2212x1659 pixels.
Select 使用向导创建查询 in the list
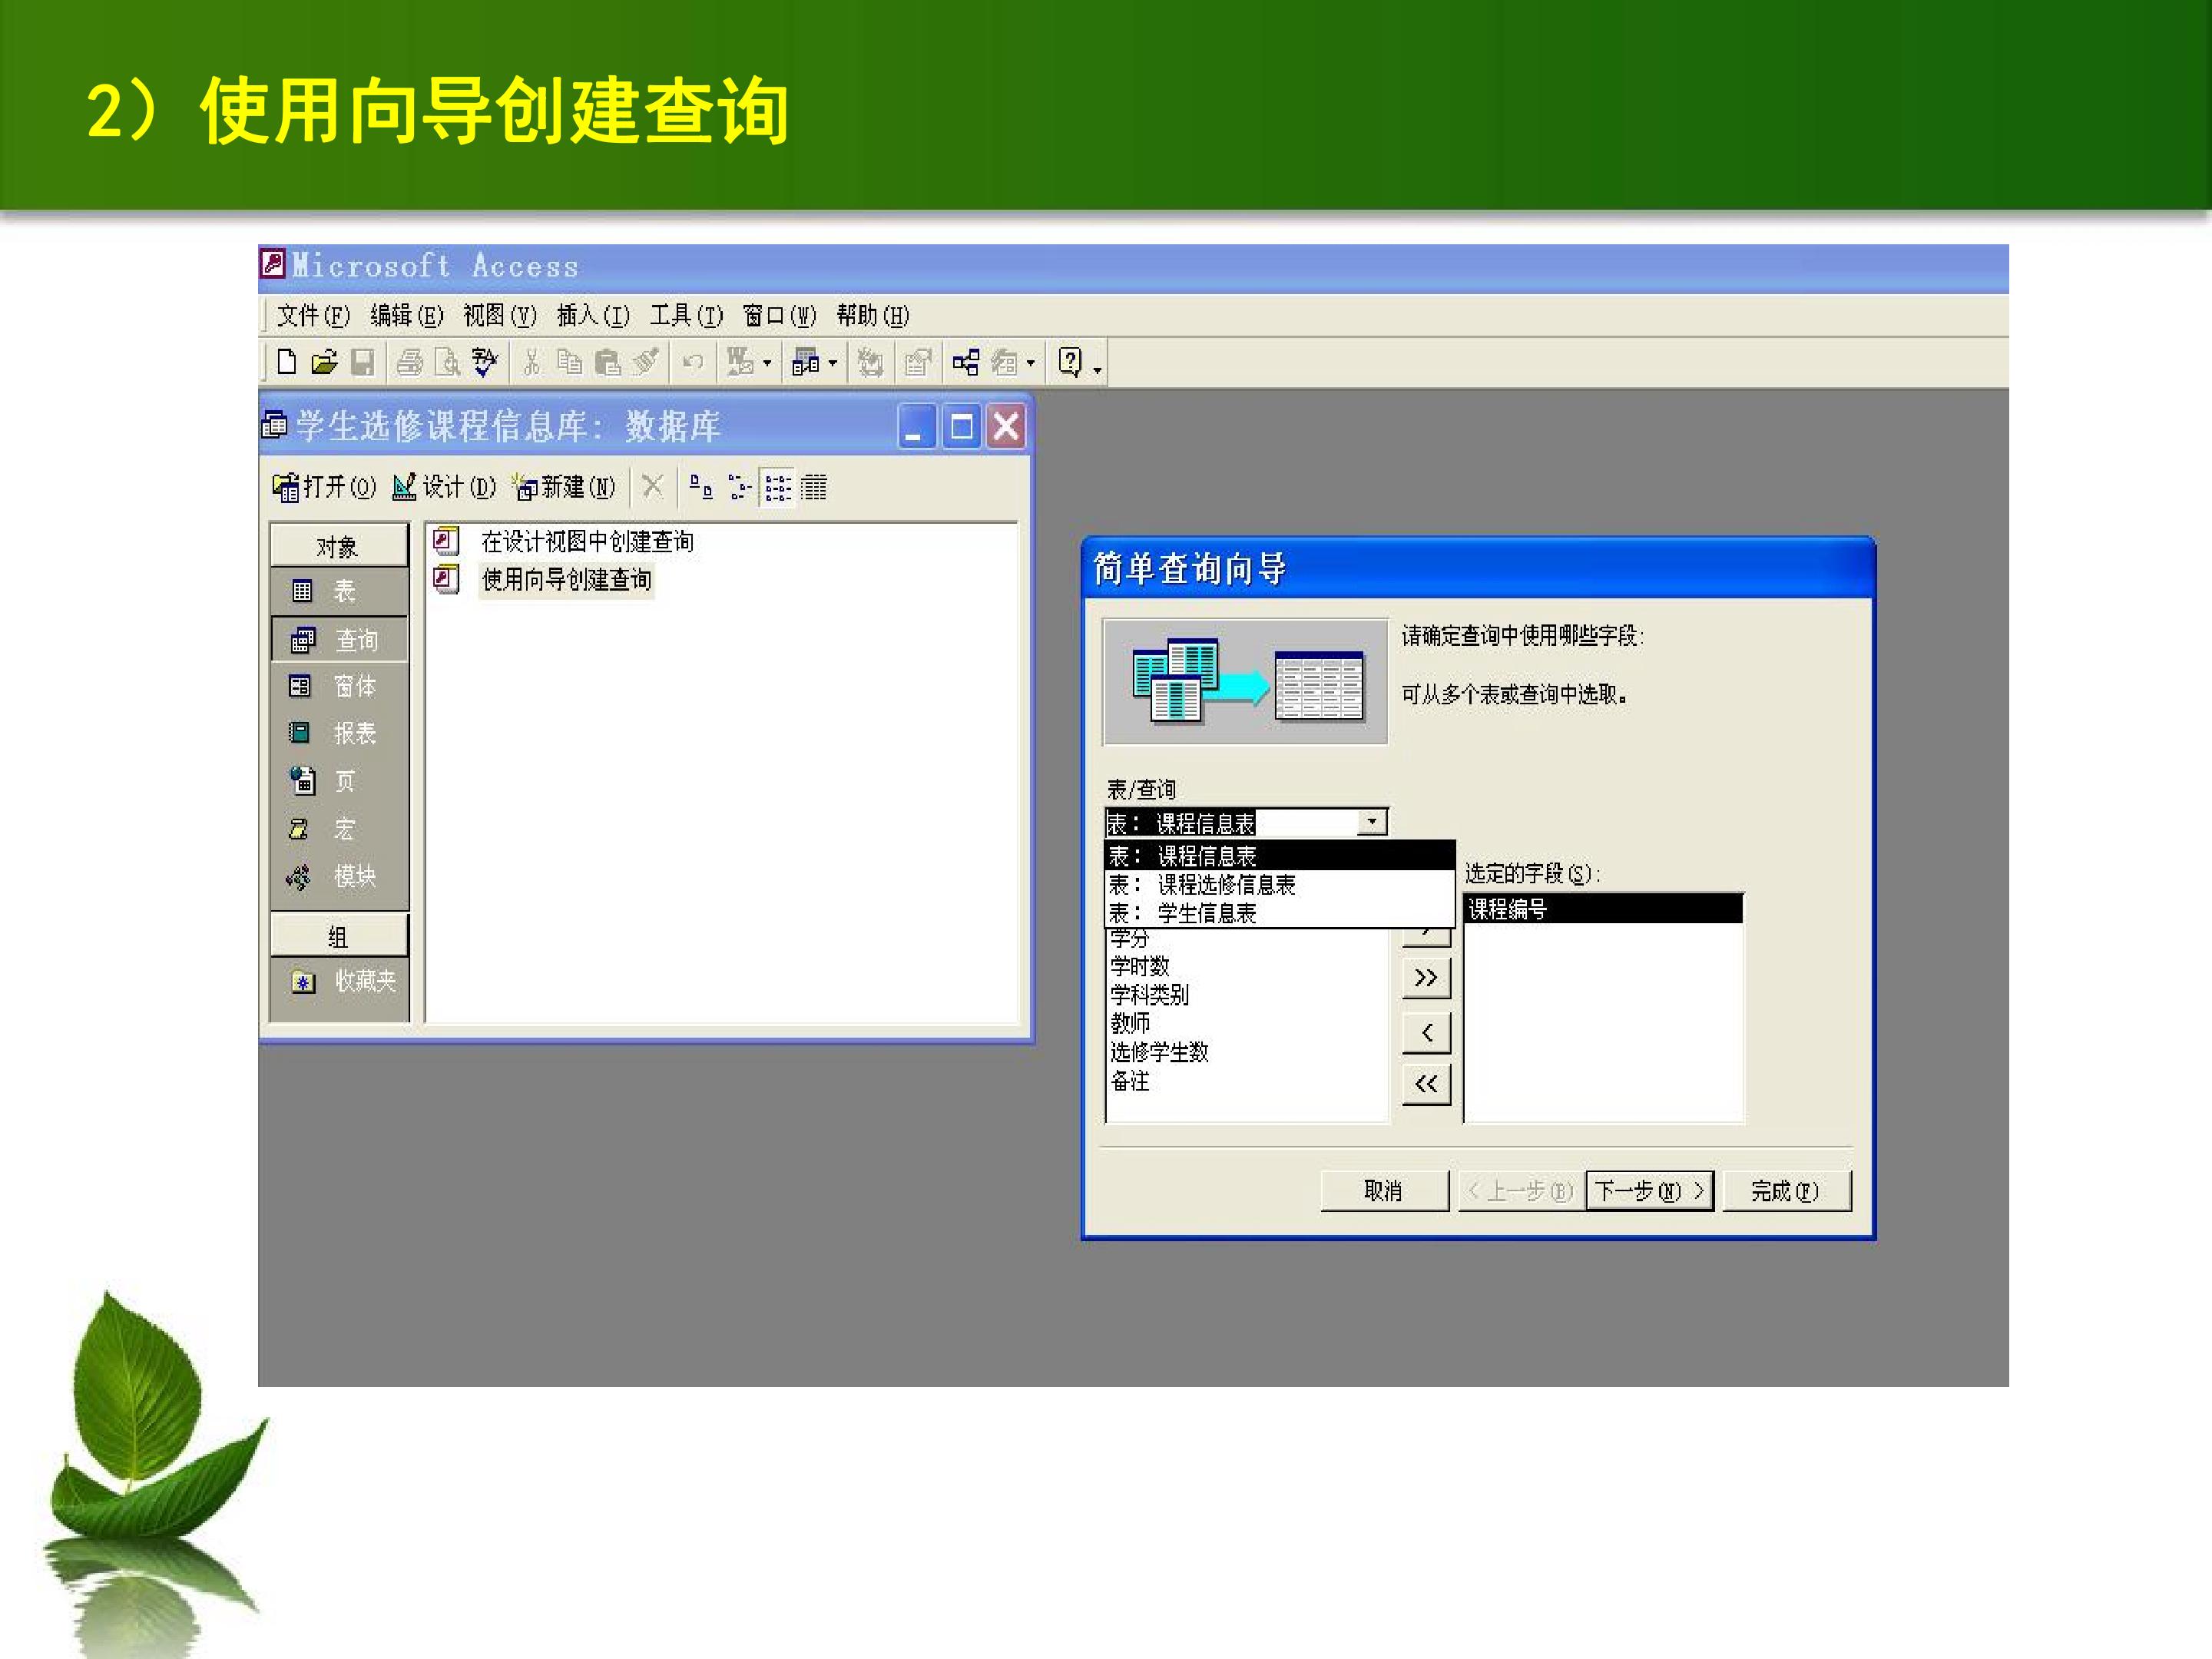[x=566, y=579]
